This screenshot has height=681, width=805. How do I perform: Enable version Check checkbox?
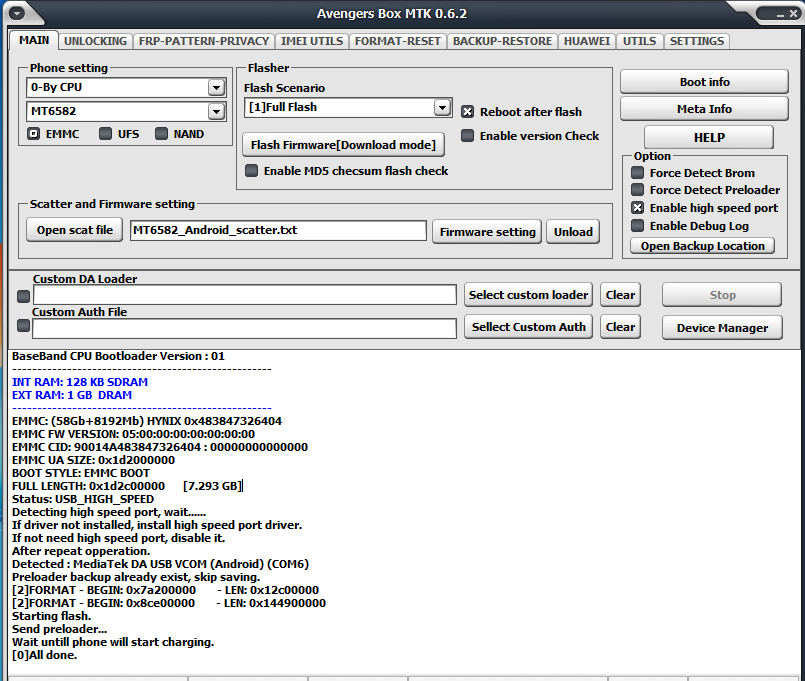tap(467, 136)
